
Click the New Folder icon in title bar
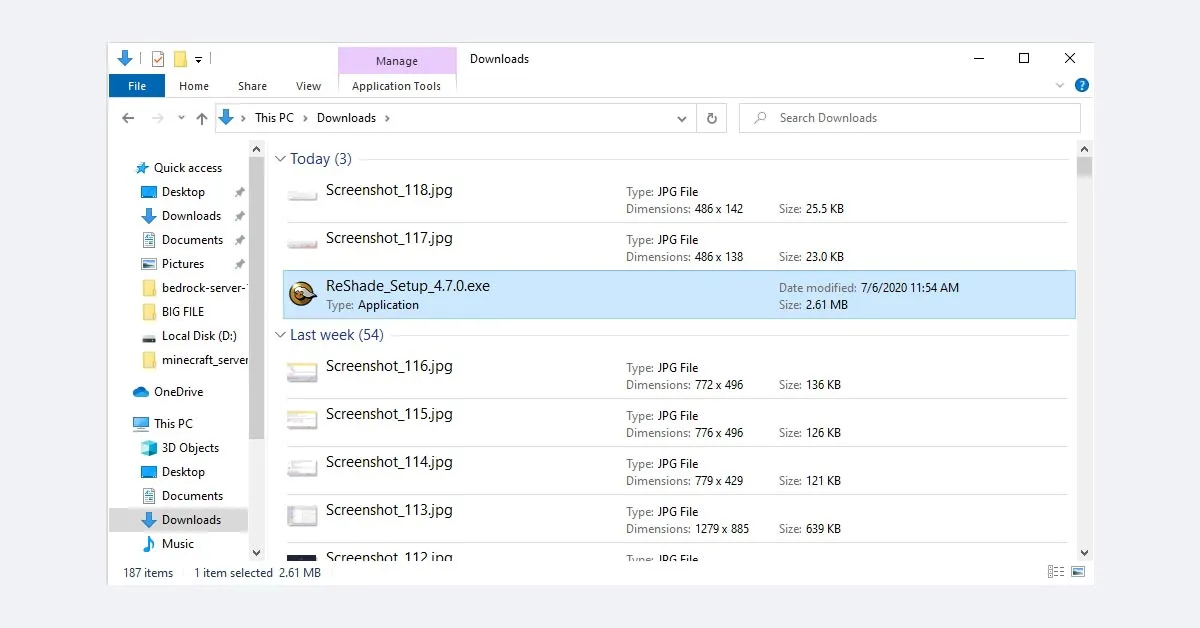tap(180, 59)
